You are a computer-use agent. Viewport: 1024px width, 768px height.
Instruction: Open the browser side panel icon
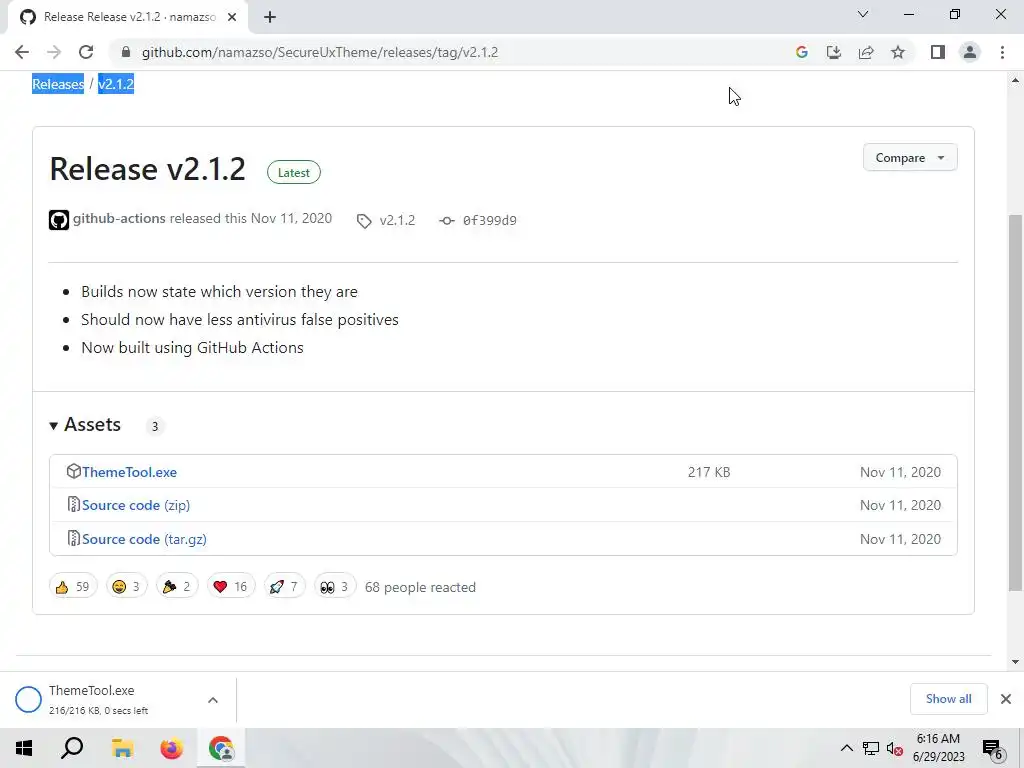tap(938, 52)
